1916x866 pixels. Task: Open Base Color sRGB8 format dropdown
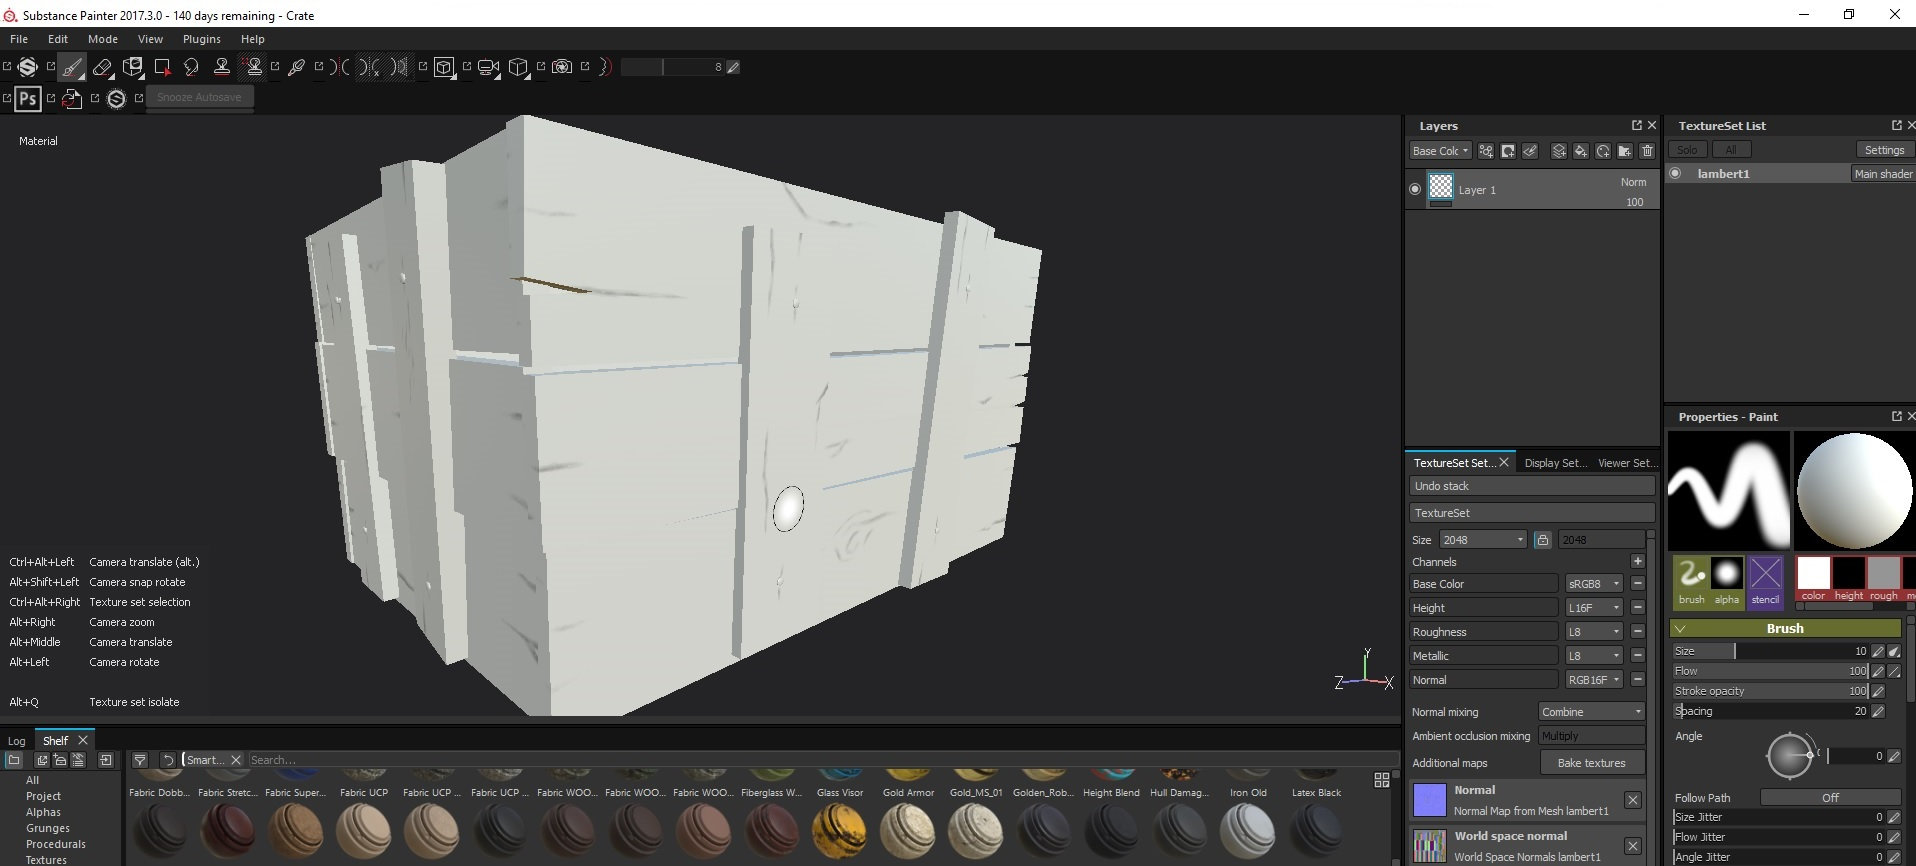[x=1594, y=583]
